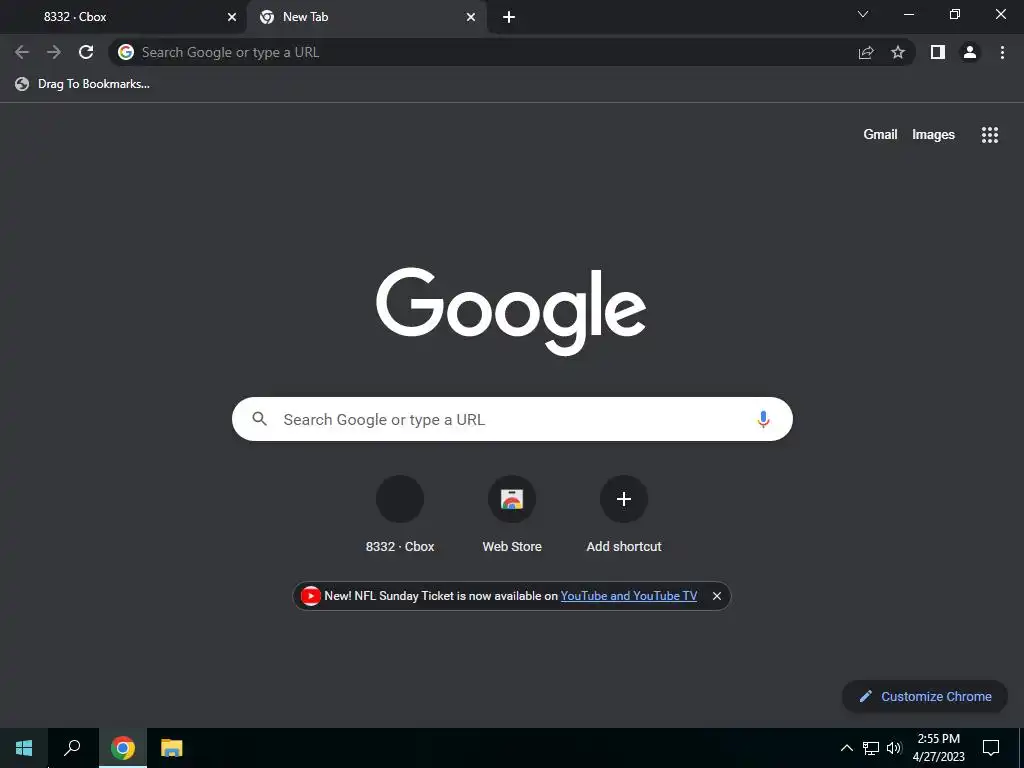Open the volume speaker tray icon
1024x768 pixels.
coord(894,748)
